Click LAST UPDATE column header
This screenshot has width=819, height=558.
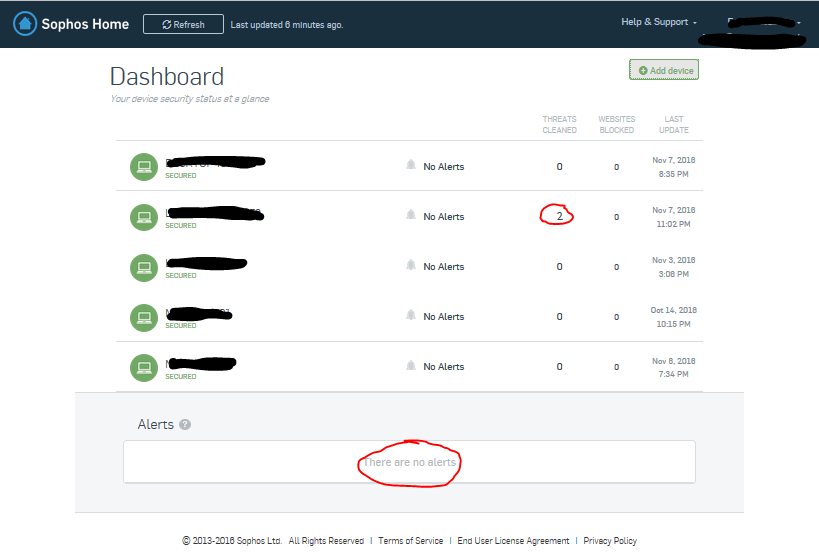(x=674, y=124)
